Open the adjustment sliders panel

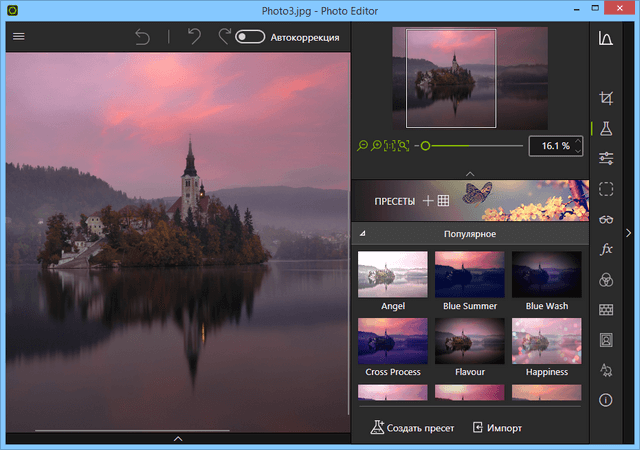pyautogui.click(x=605, y=158)
